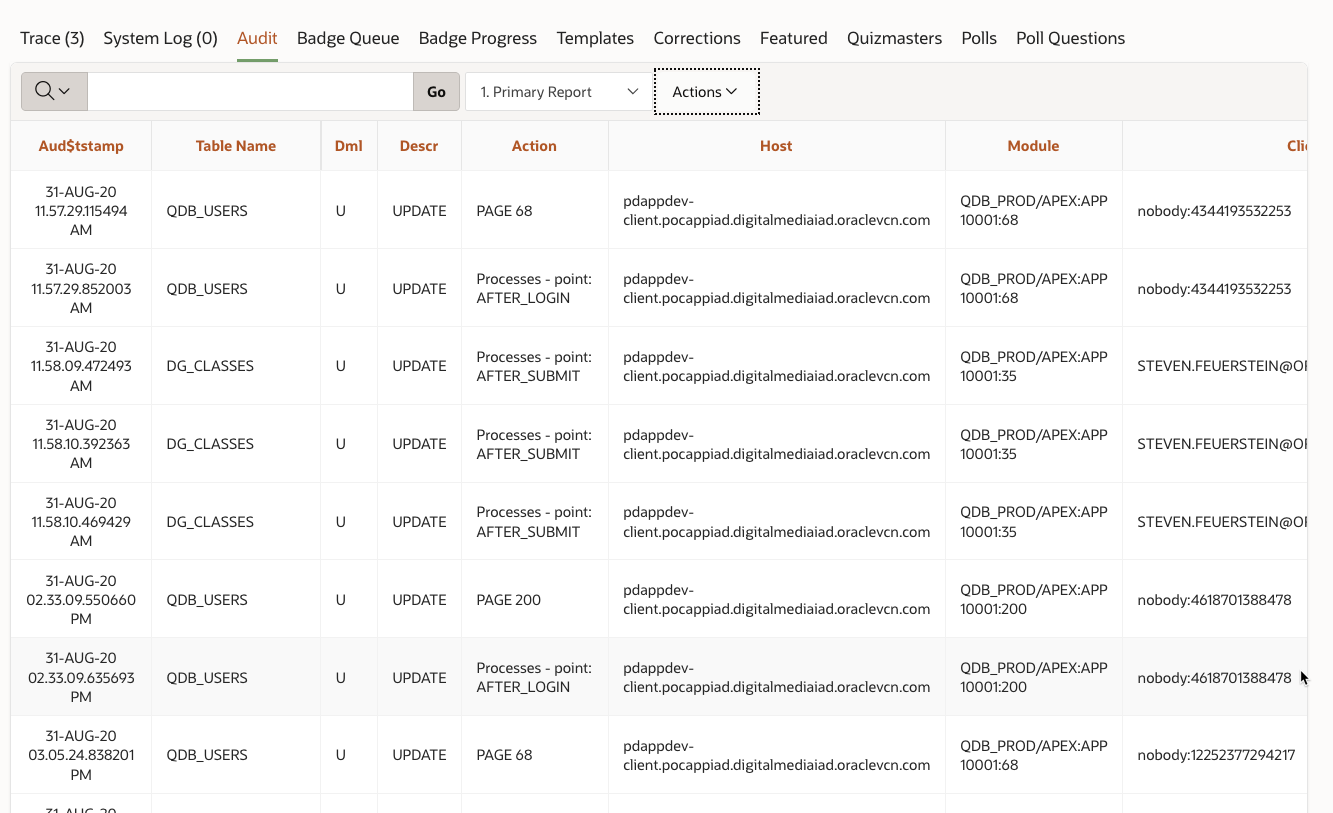The height and width of the screenshot is (813, 1333).
Task: Sort rows by the Dml column
Action: 348,145
